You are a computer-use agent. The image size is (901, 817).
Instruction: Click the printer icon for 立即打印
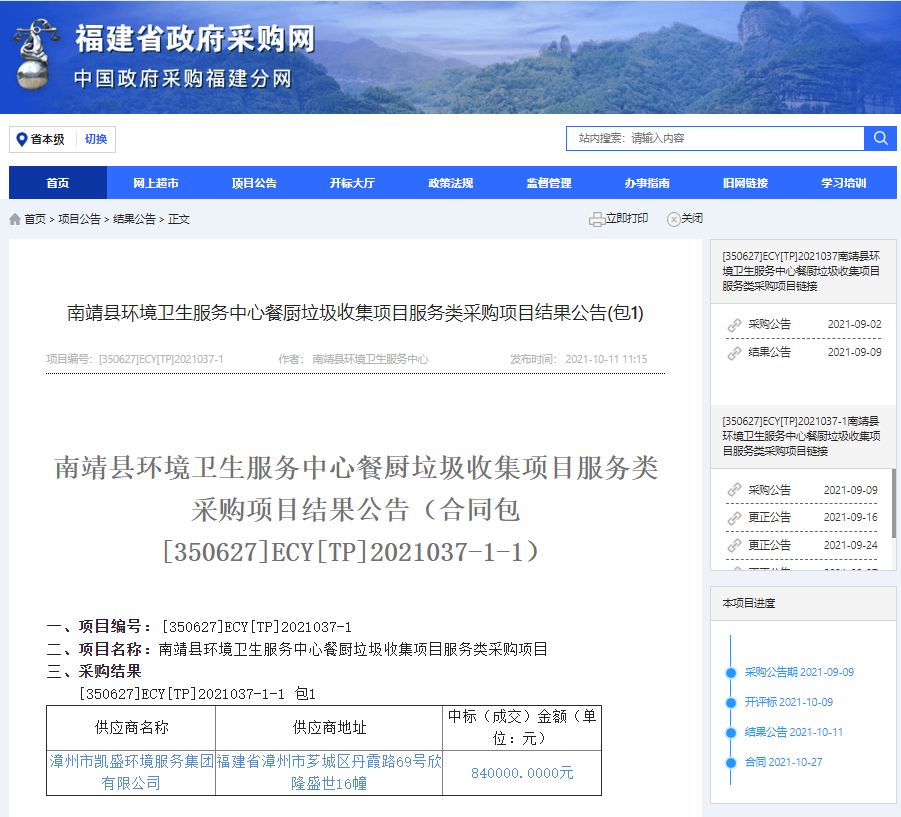[x=596, y=219]
